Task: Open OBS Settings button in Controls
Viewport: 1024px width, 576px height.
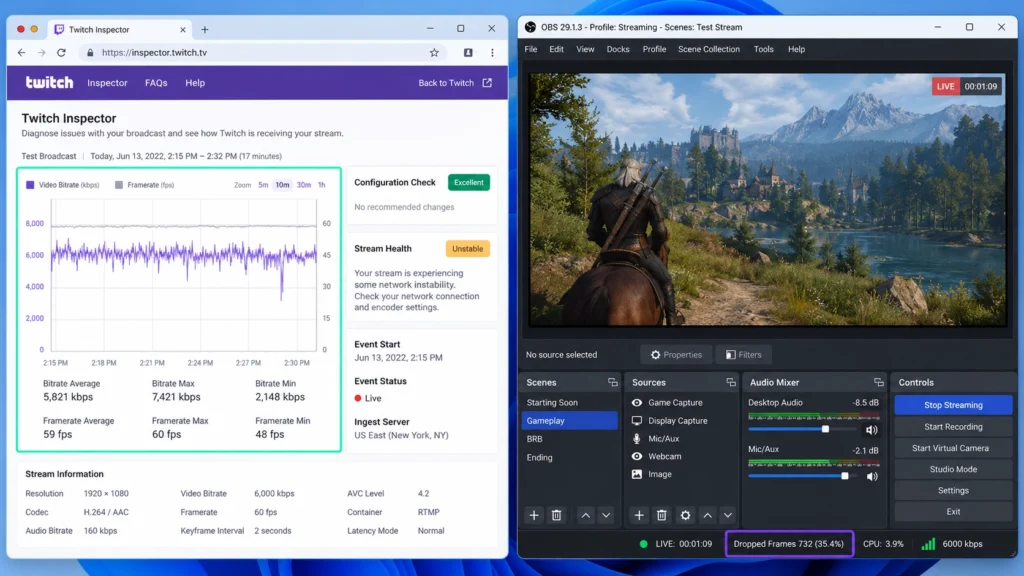Action: (953, 490)
